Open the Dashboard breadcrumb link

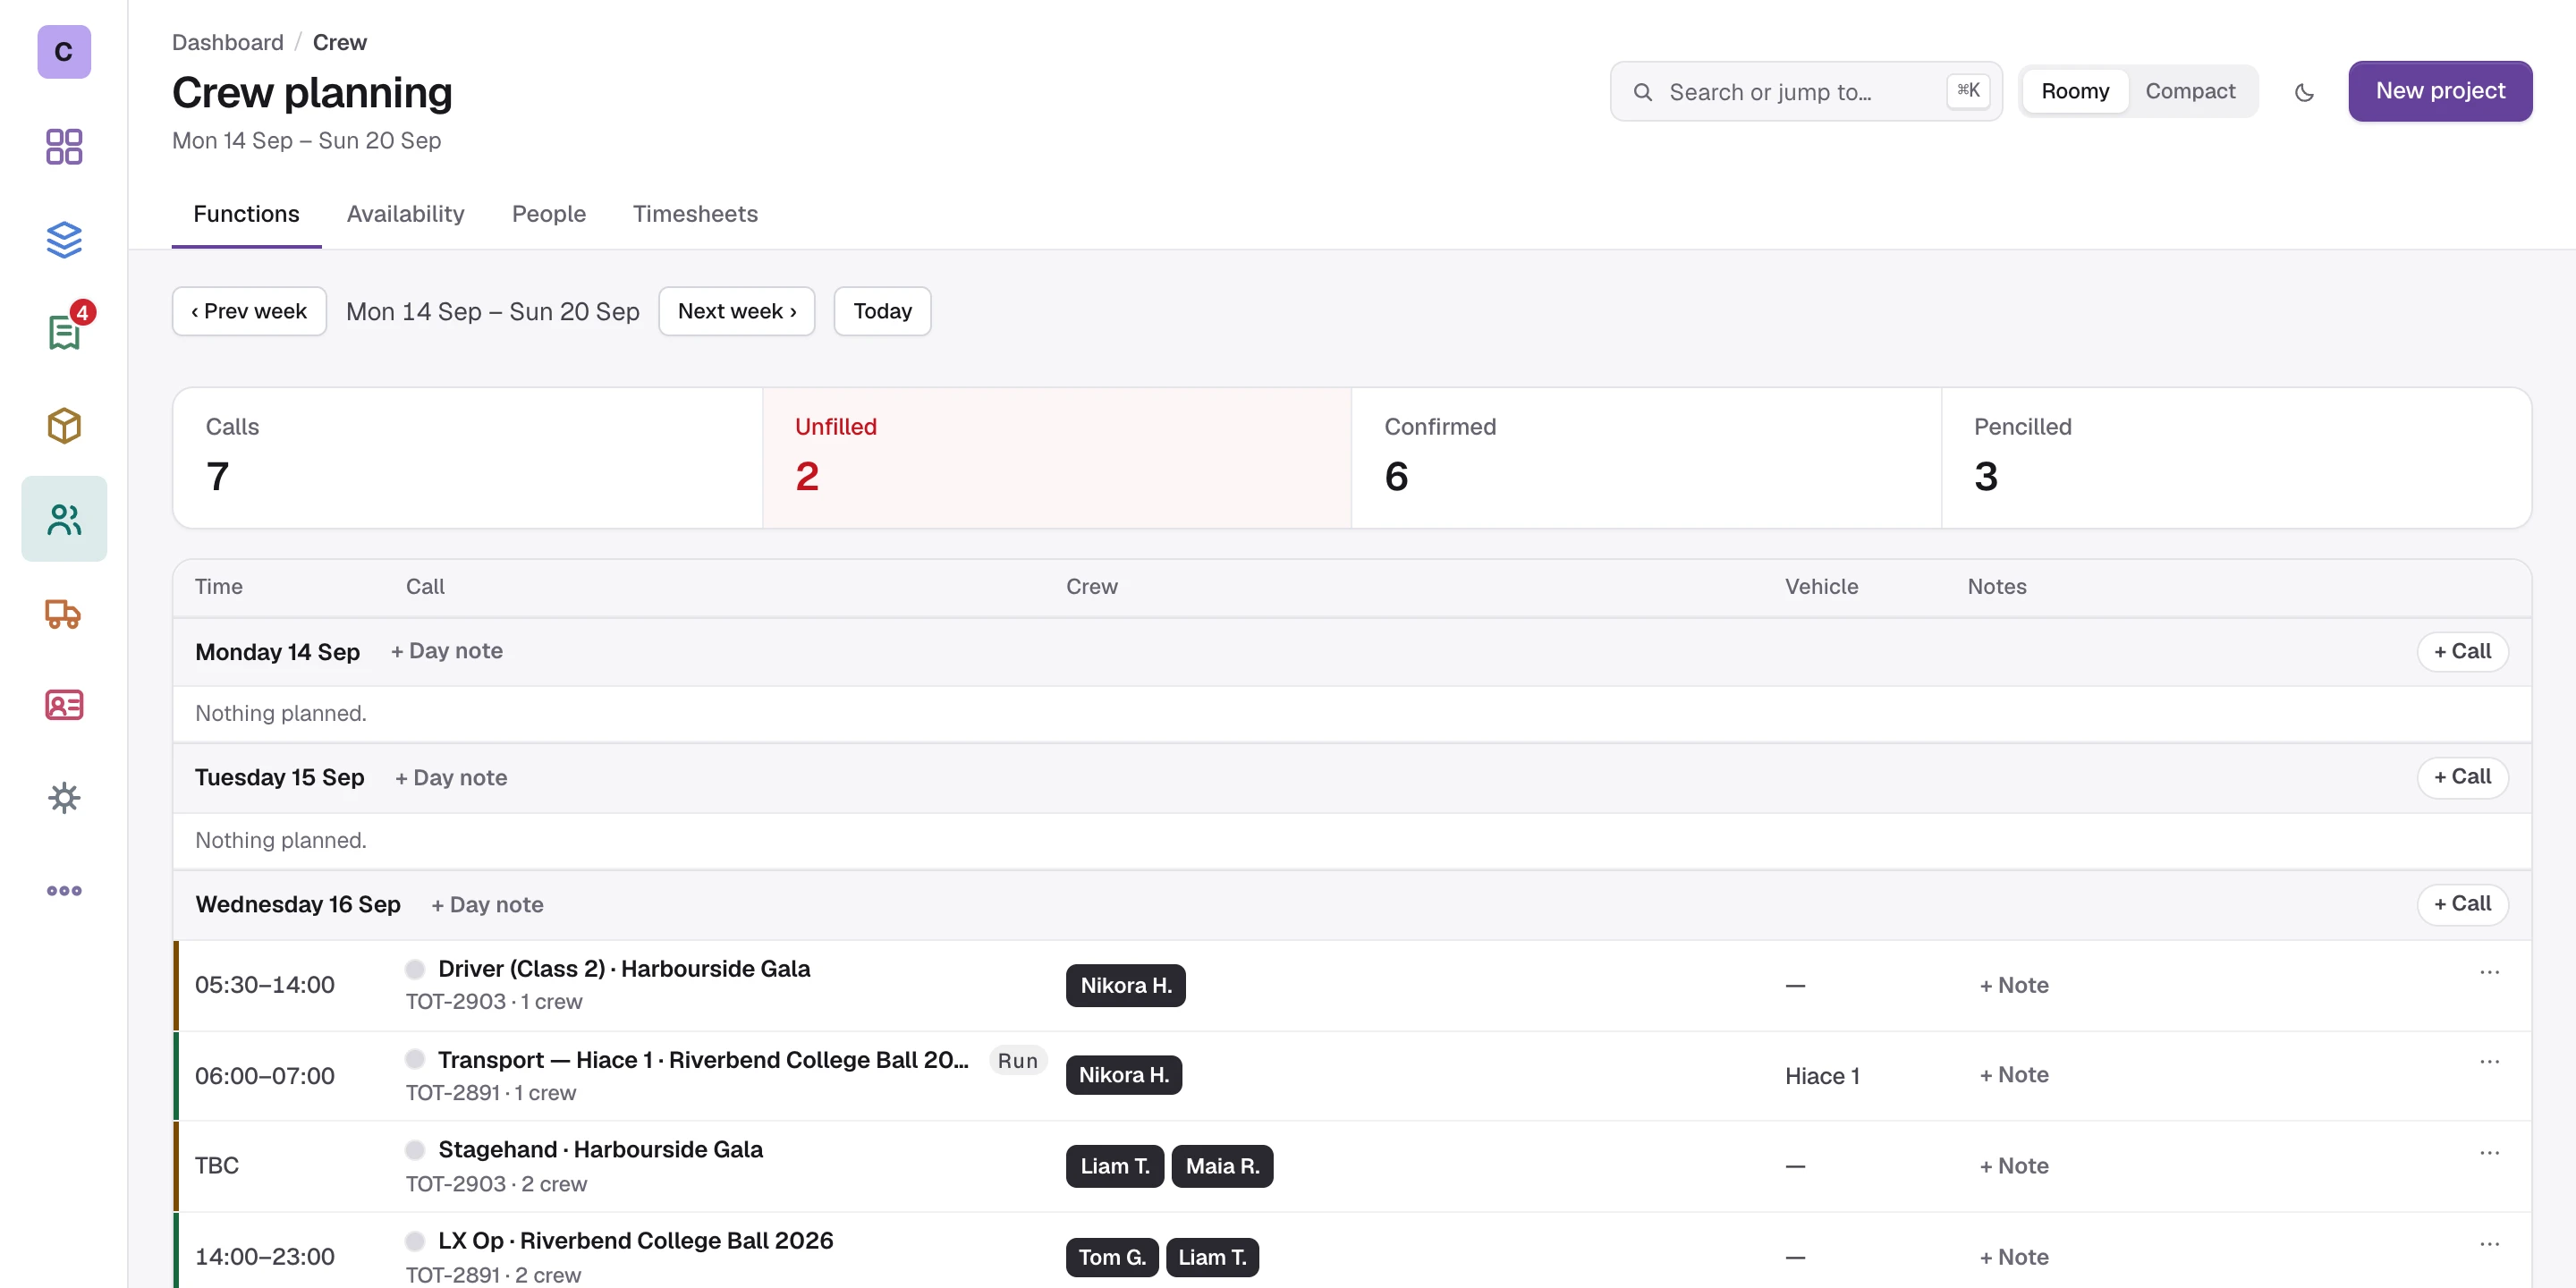(227, 42)
